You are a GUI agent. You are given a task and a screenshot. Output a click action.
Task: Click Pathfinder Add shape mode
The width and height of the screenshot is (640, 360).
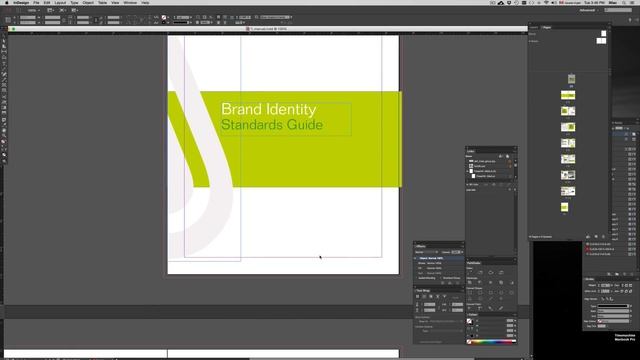point(470,282)
